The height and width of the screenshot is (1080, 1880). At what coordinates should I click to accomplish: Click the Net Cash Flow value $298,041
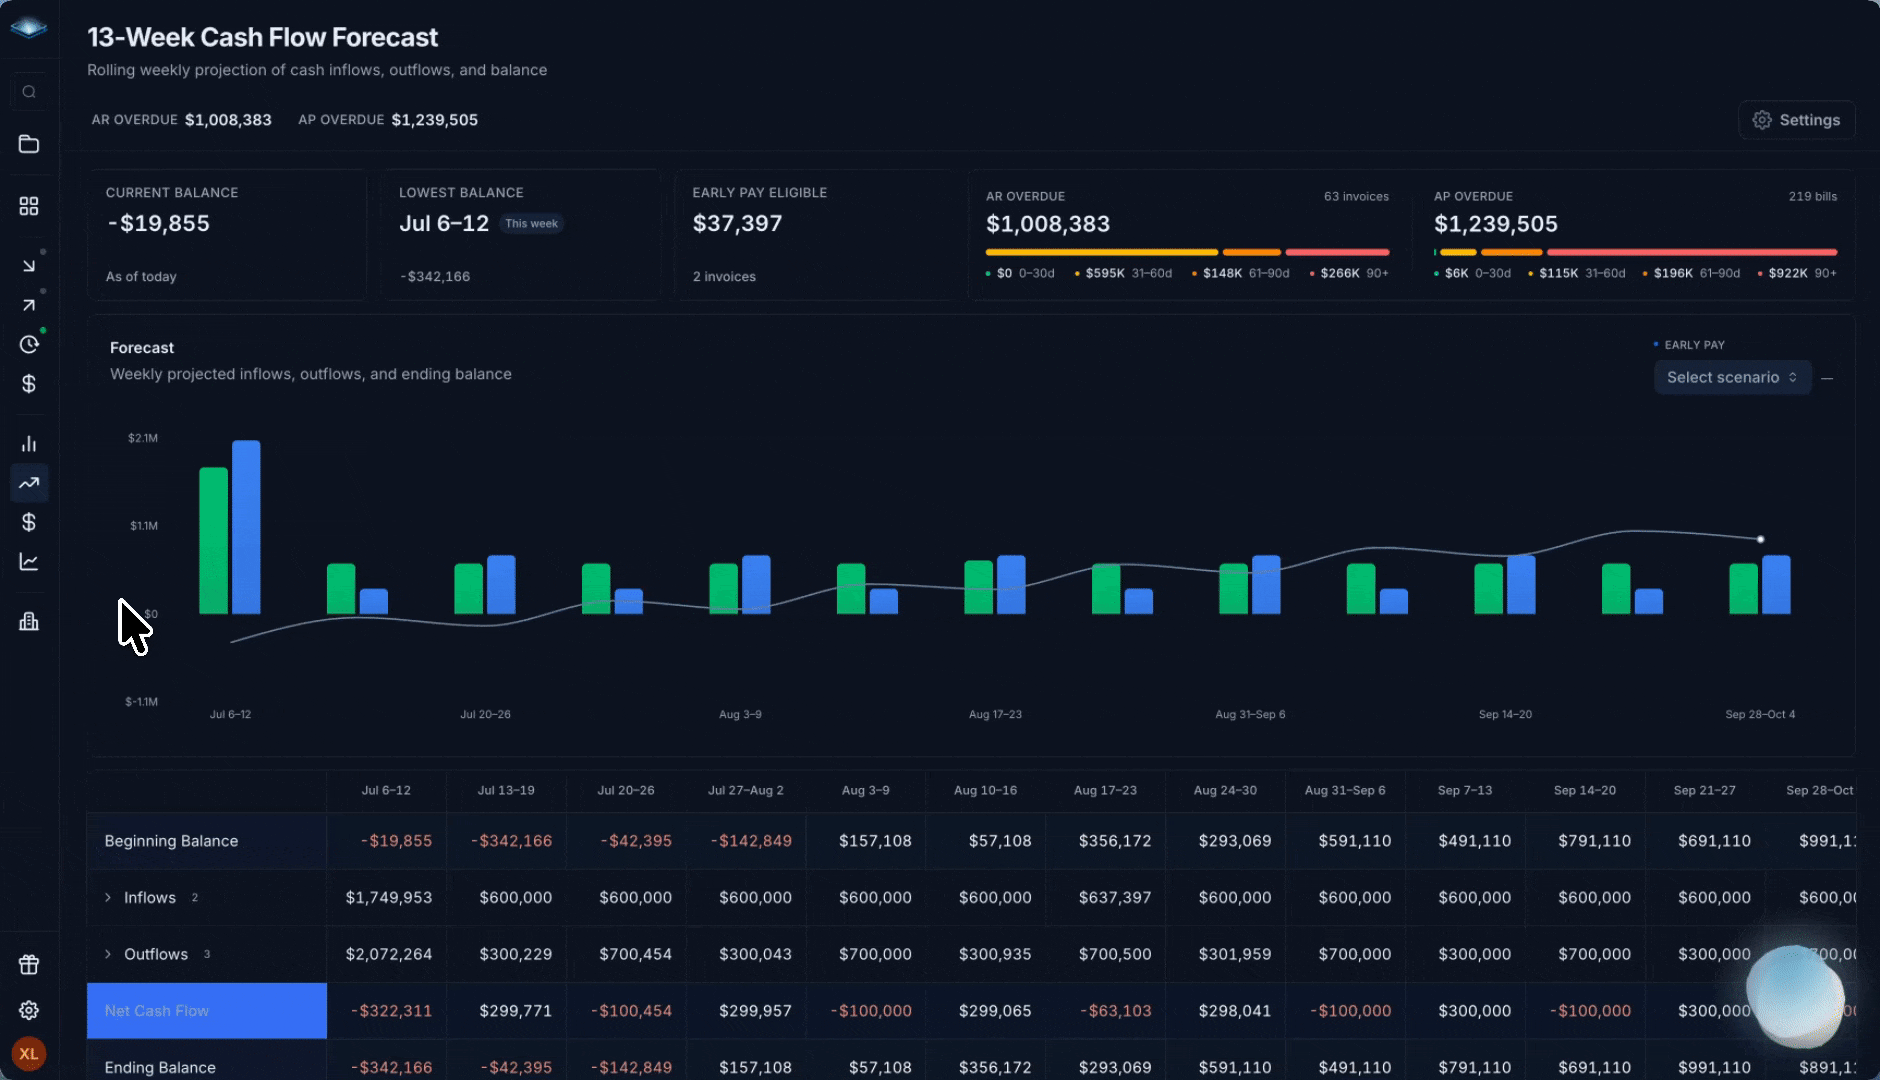1235,1011
